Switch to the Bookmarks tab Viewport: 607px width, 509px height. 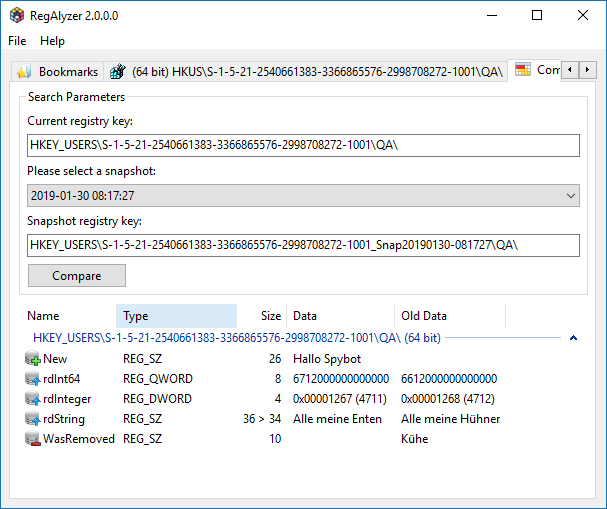point(57,72)
